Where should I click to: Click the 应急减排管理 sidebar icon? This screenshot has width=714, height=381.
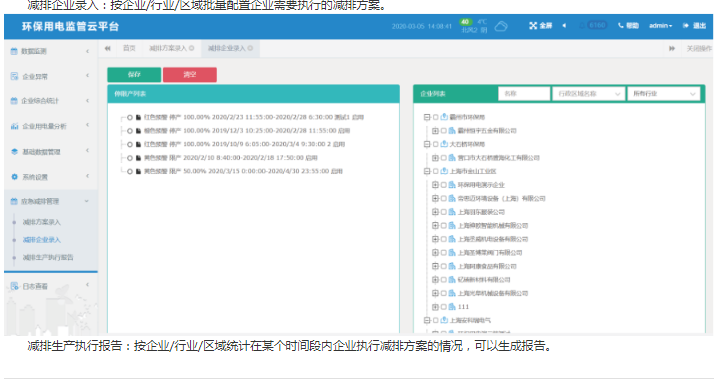14,201
